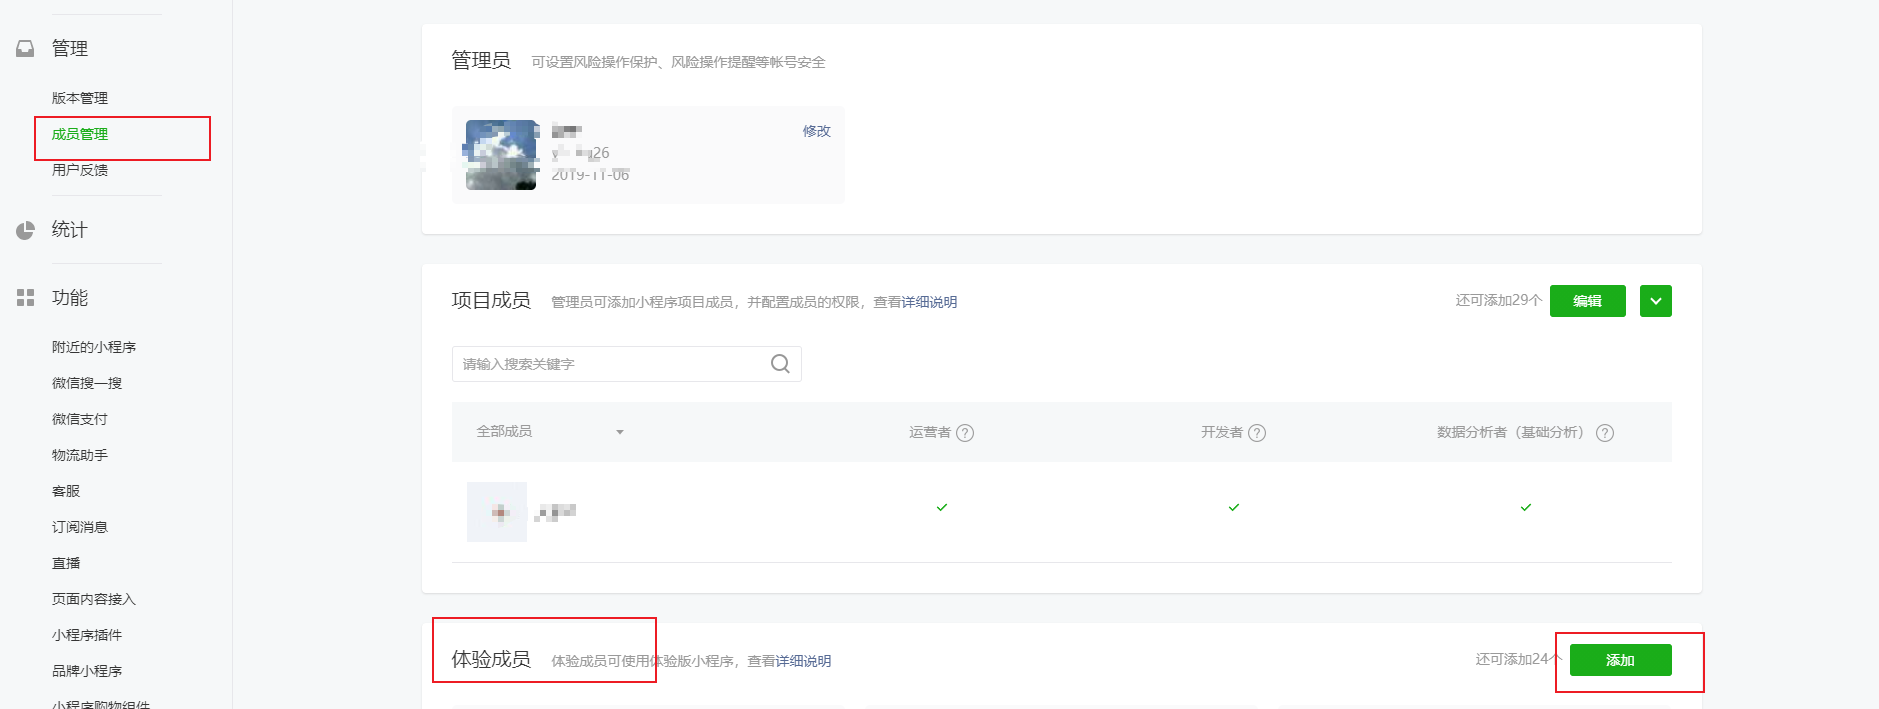The height and width of the screenshot is (709, 1879).
Task: Select 成员管理 in the sidebar
Action: (x=80, y=134)
